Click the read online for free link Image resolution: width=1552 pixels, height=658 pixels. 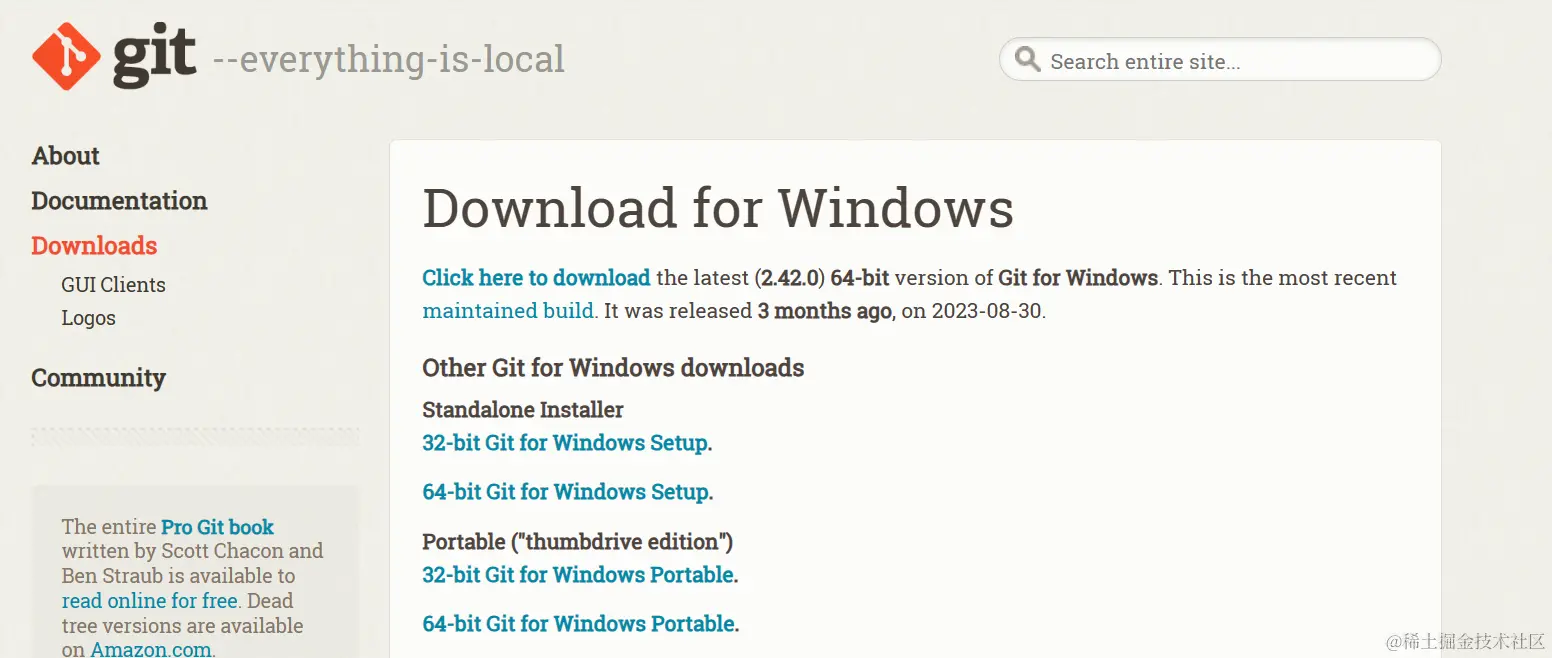coord(149,601)
